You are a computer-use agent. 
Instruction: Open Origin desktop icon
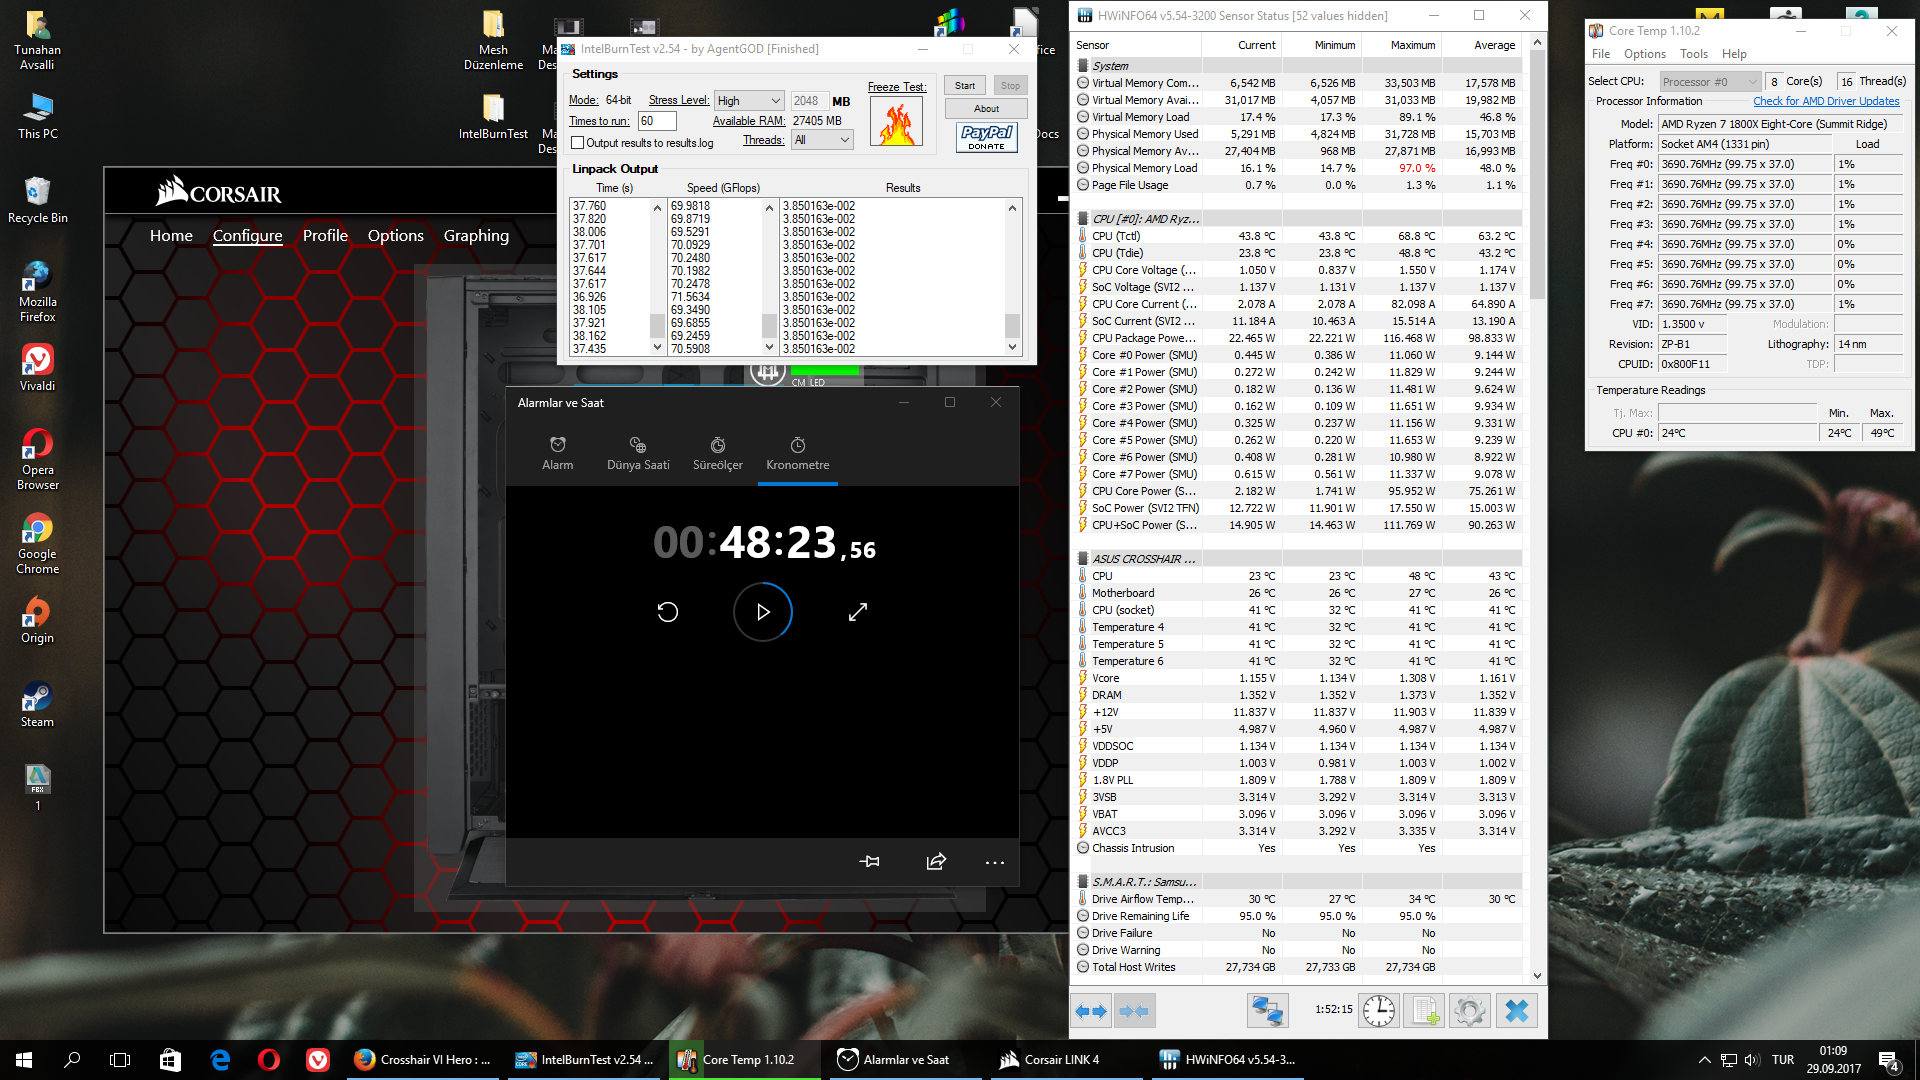pyautogui.click(x=38, y=620)
